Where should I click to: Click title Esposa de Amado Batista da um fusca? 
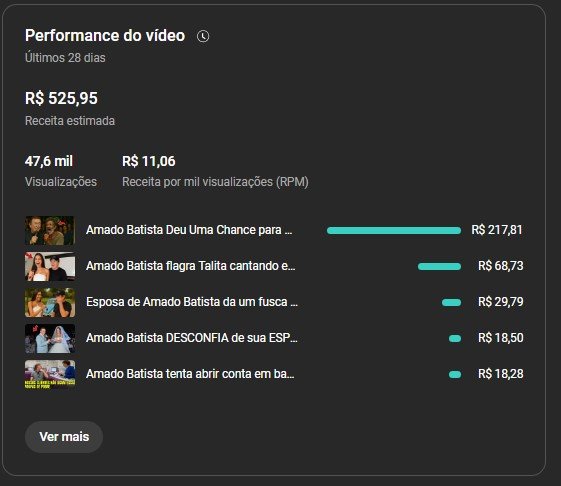coord(191,302)
